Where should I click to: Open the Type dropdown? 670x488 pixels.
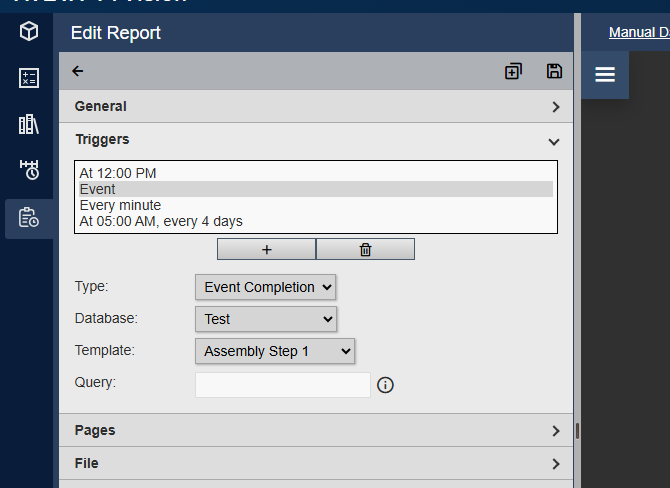[x=266, y=287]
